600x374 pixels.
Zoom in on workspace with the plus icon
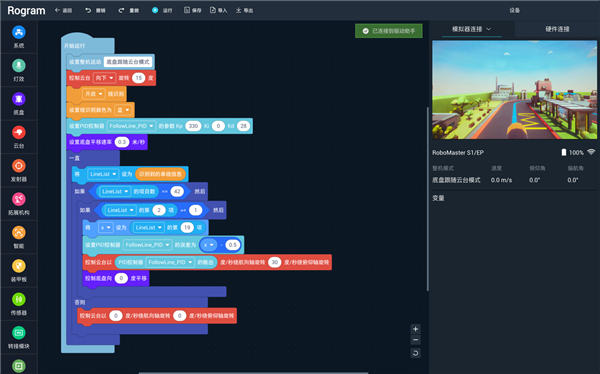tap(416, 329)
